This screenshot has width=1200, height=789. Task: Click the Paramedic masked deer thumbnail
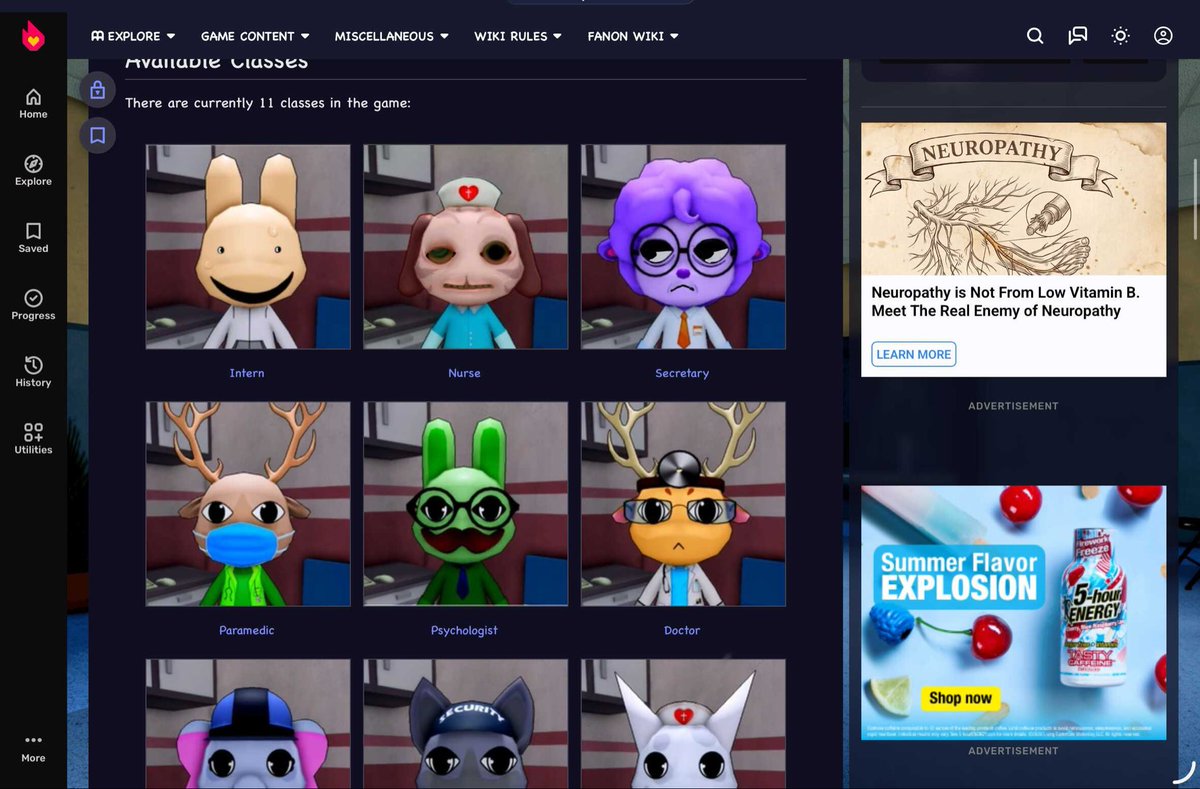pos(248,504)
